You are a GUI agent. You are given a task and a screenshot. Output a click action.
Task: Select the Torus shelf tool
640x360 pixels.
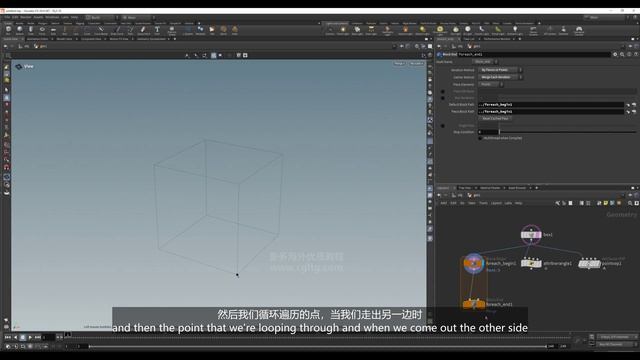pyautogui.click(x=42, y=30)
